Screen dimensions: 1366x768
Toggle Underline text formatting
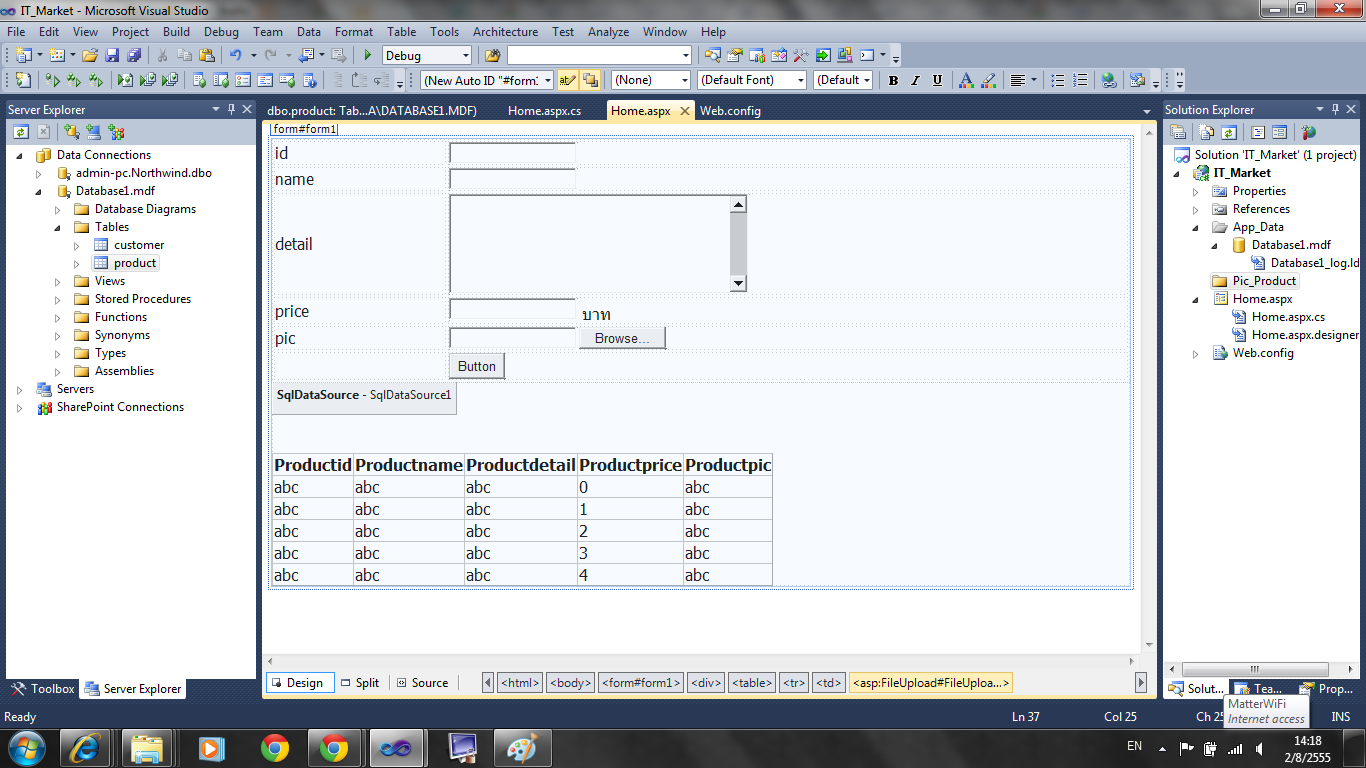click(937, 80)
